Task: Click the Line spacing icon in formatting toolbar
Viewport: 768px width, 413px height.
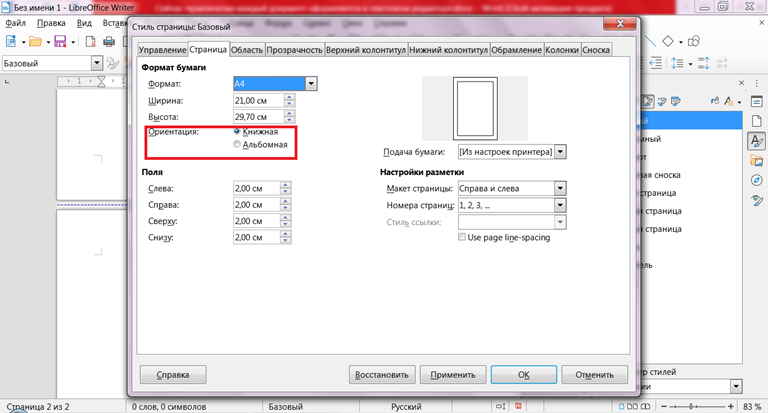Action: [677, 63]
